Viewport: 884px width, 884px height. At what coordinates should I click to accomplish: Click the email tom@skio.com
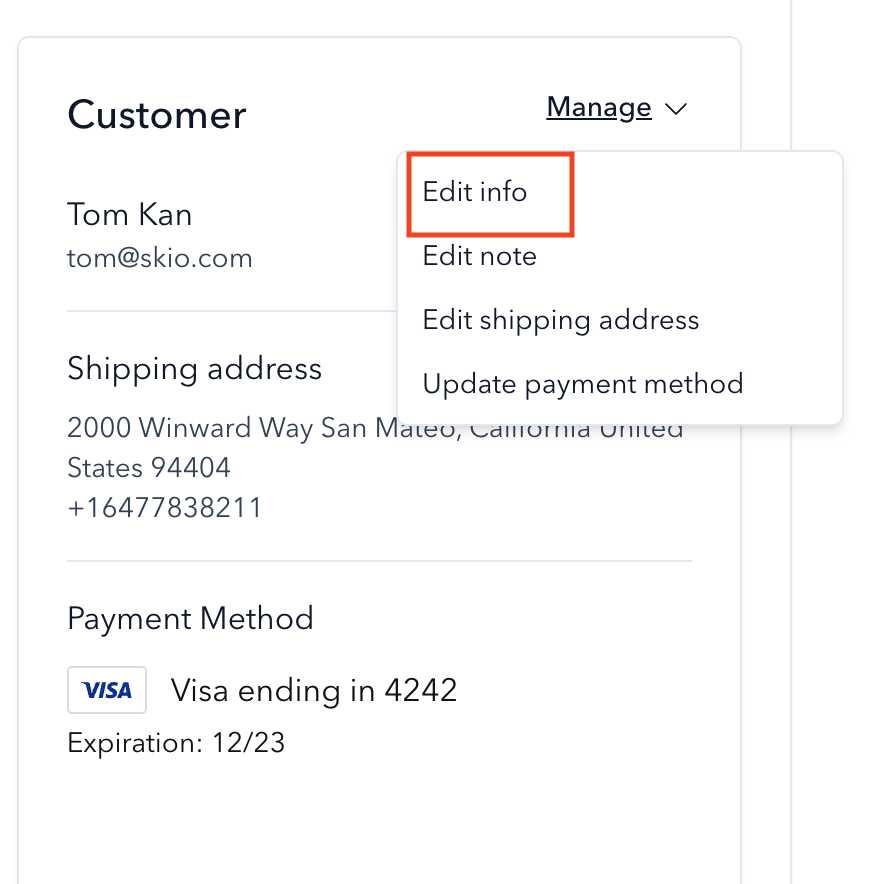coord(160,258)
